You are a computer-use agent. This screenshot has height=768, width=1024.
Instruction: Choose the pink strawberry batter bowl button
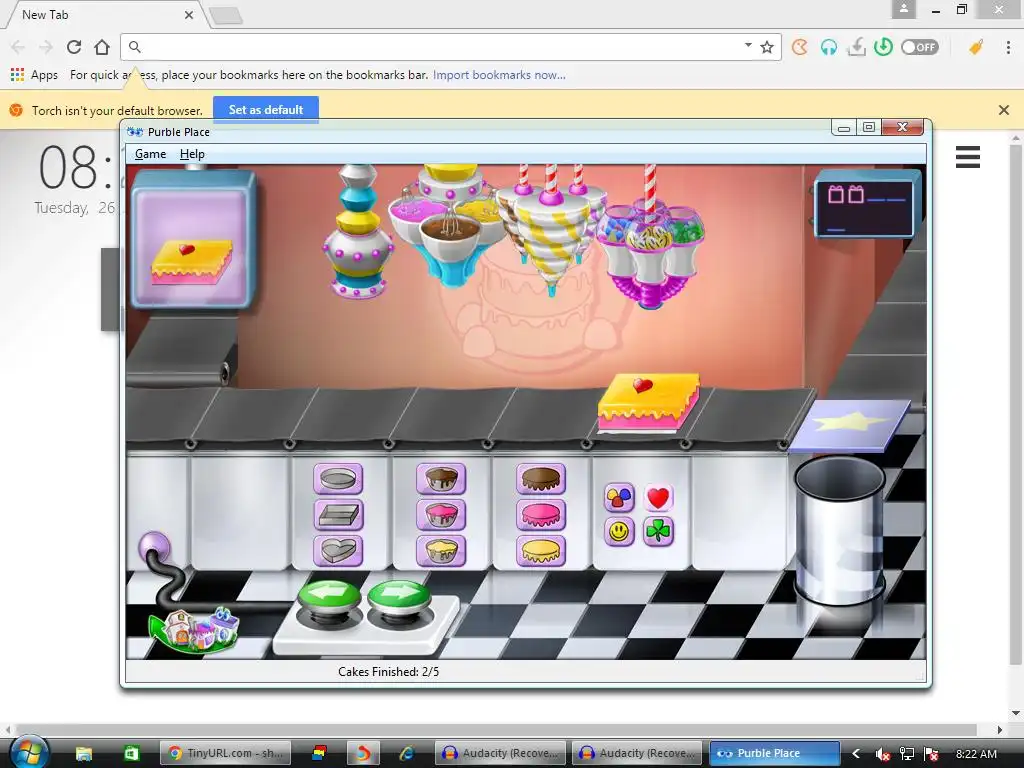[x=441, y=515]
